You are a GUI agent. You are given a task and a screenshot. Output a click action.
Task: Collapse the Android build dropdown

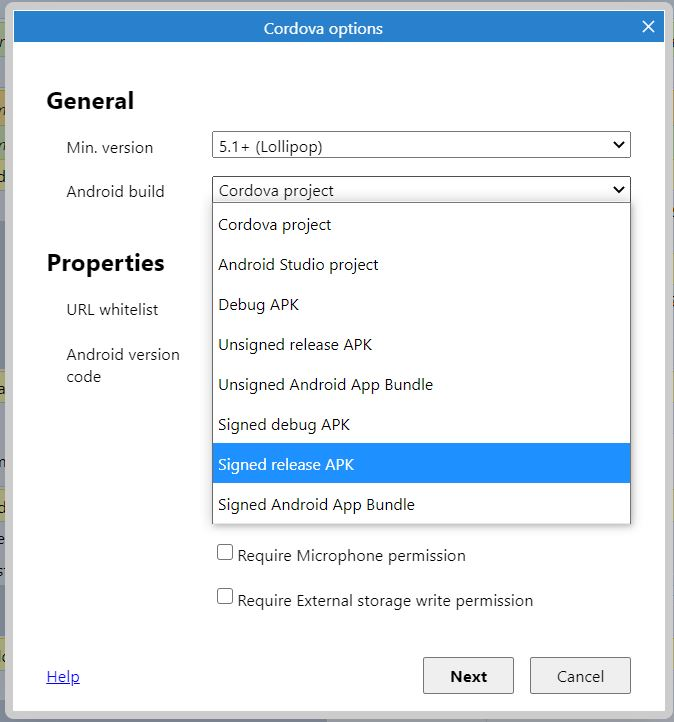(421, 190)
